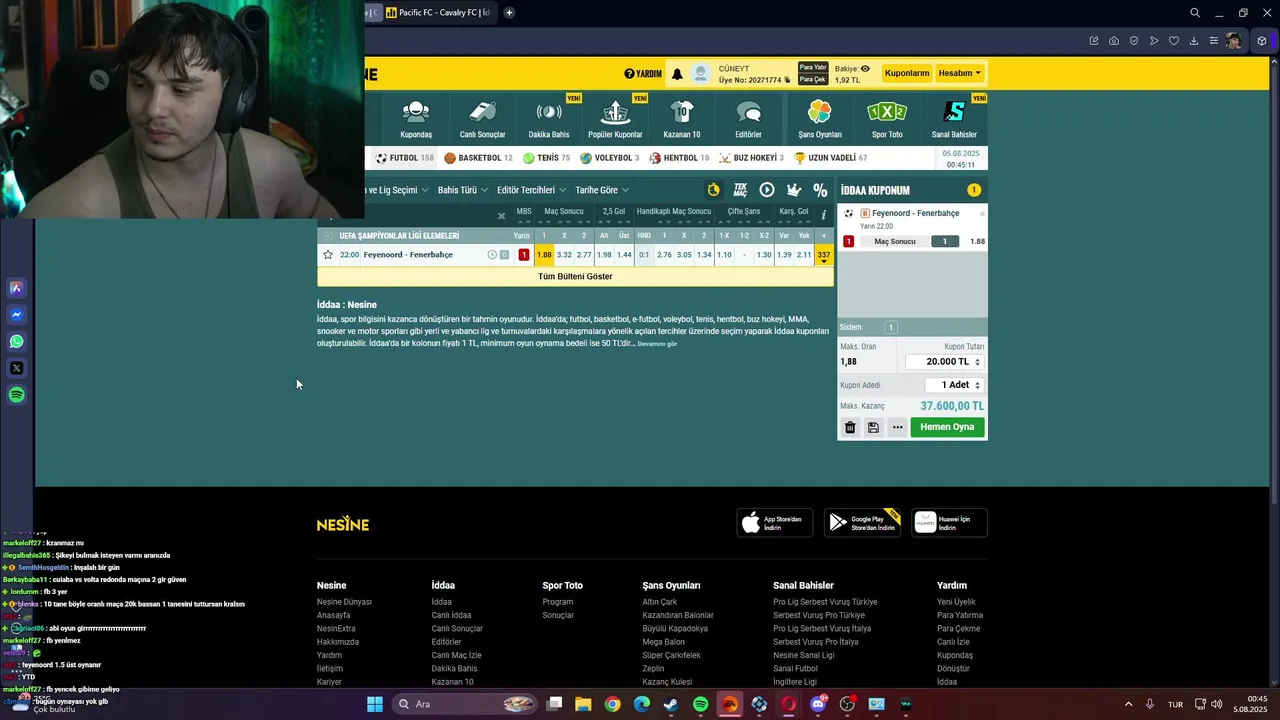
Task: Click the live stream play filter icon
Action: [x=767, y=190]
